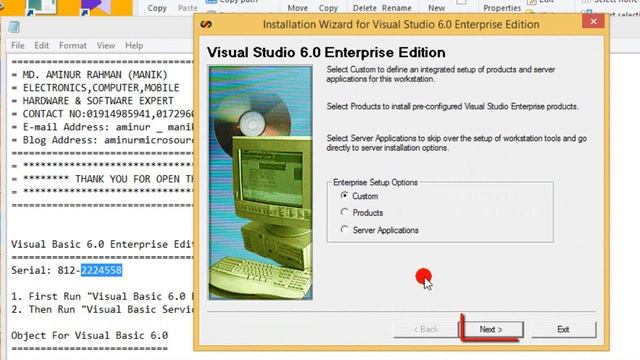Image resolution: width=640 pixels, height=360 pixels.
Task: Open the Notepad Format menu
Action: click(x=73, y=45)
